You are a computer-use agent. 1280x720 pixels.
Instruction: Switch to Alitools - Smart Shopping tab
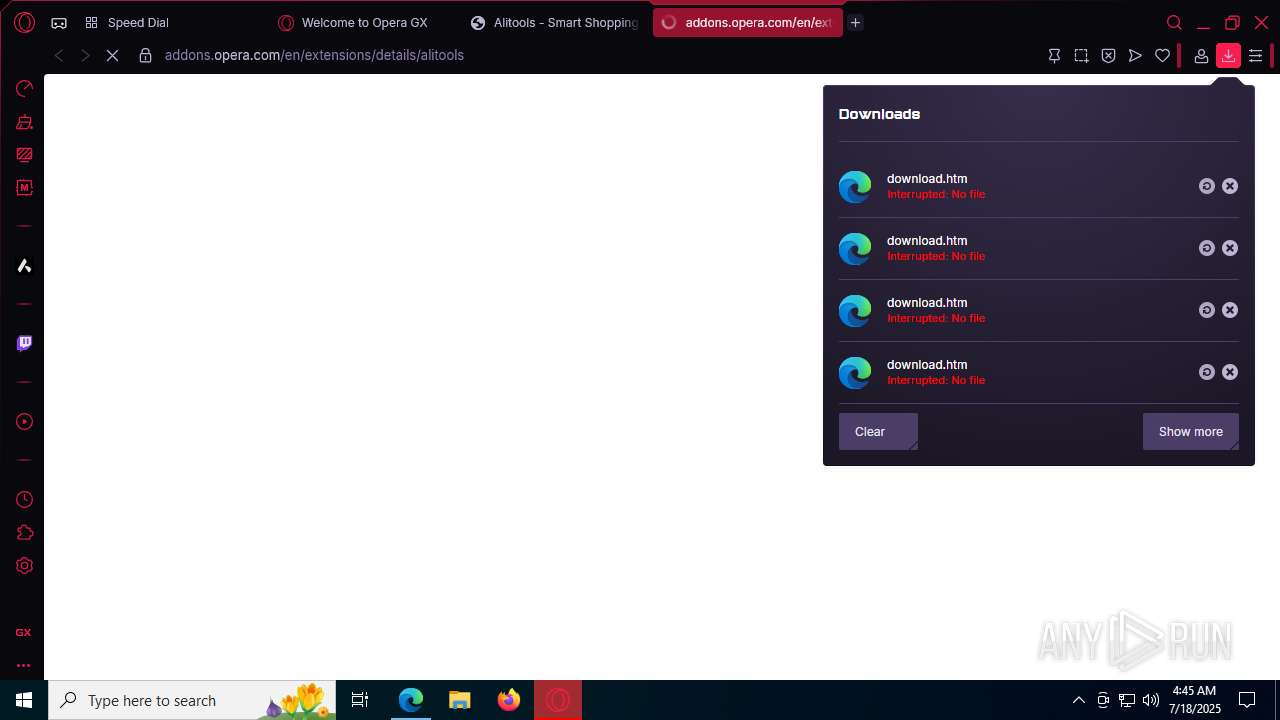click(x=555, y=23)
